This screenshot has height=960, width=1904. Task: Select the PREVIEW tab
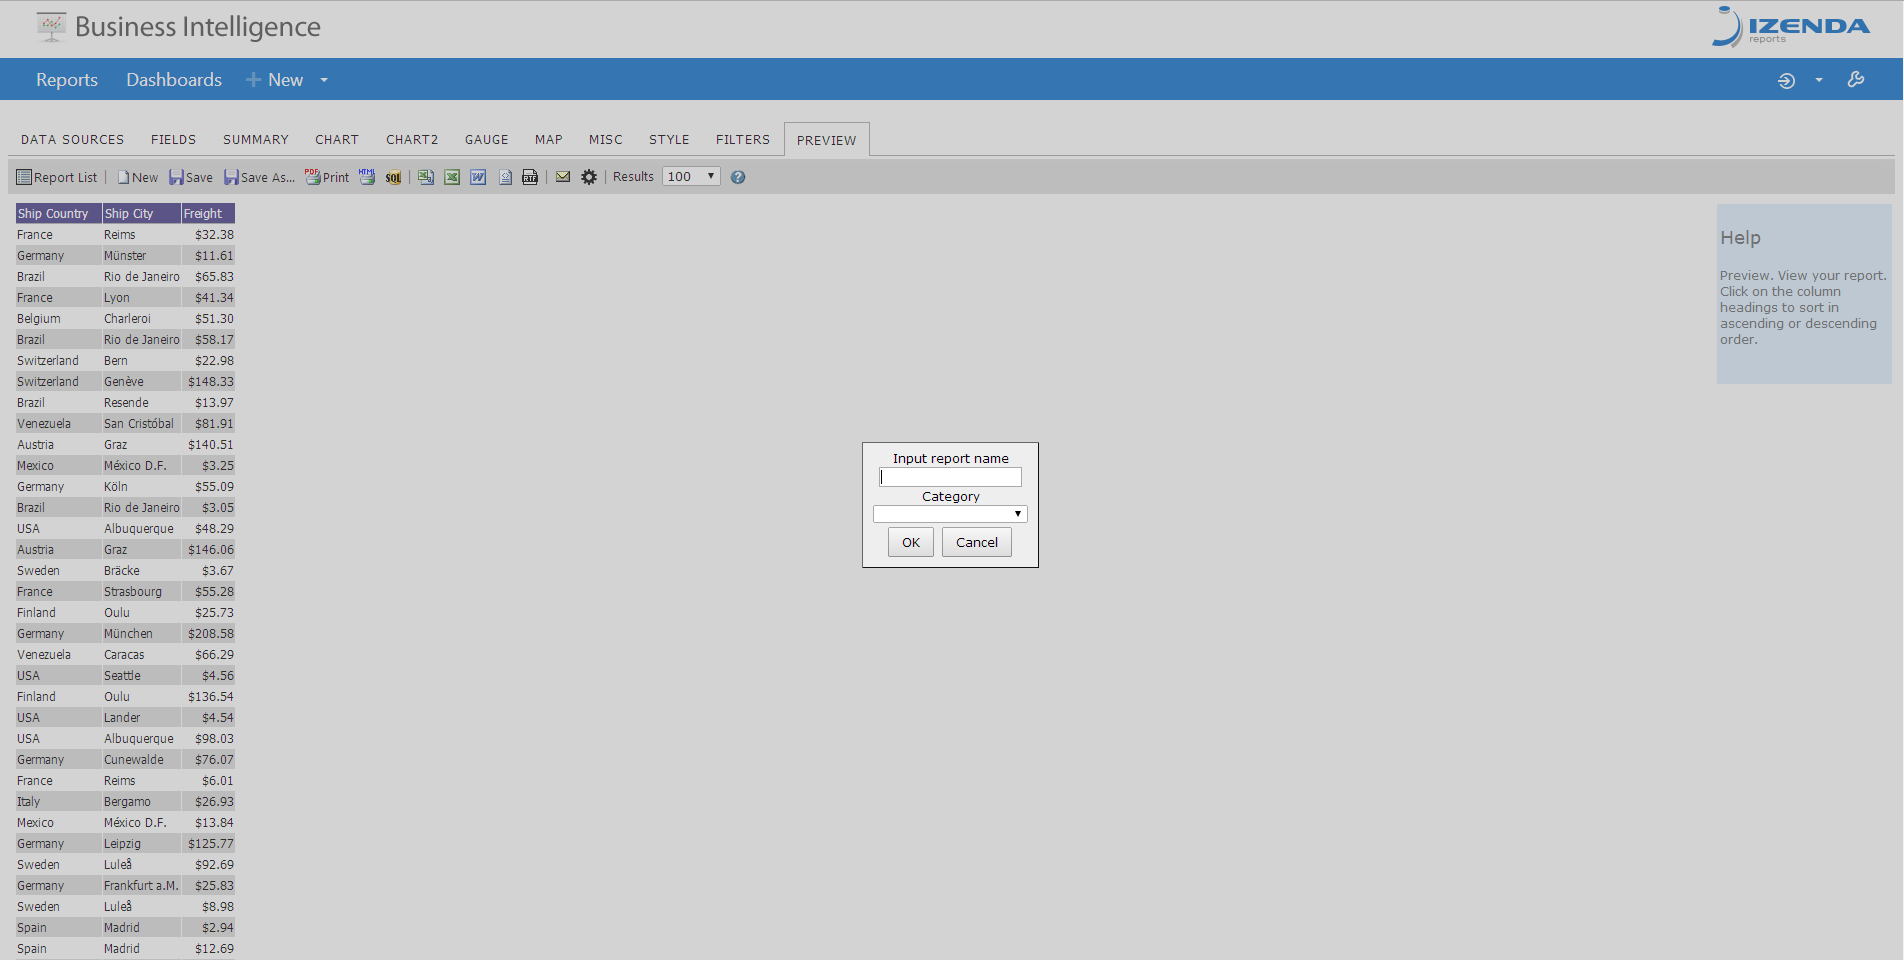point(827,141)
